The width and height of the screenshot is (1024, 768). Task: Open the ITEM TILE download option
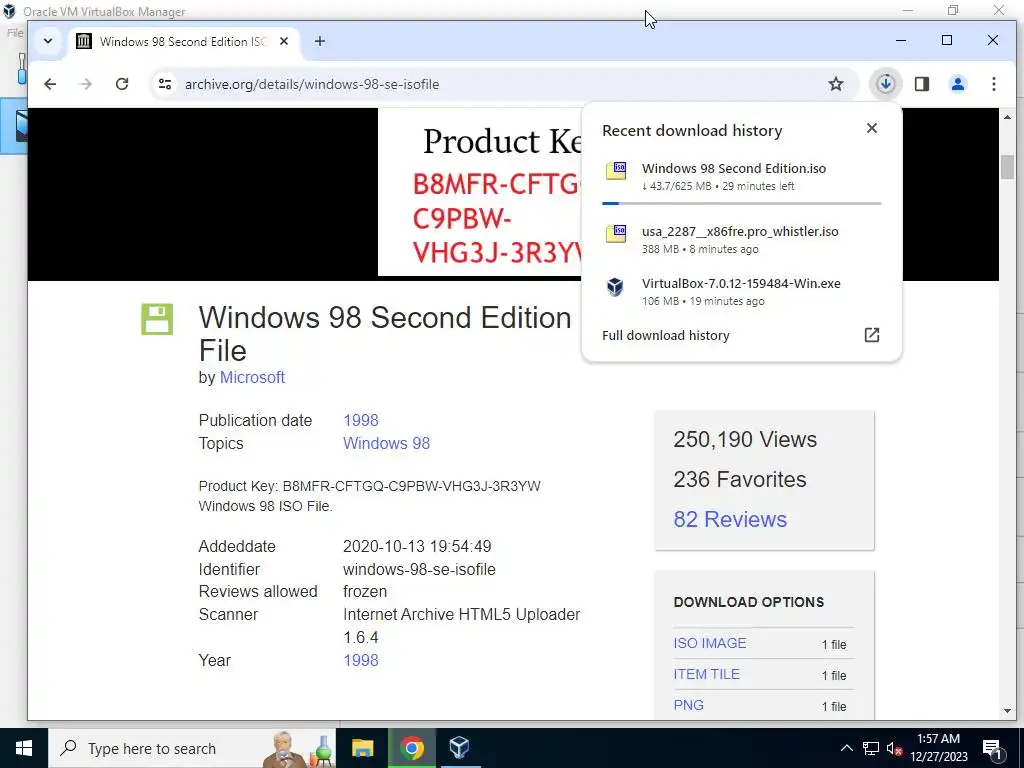coord(707,675)
